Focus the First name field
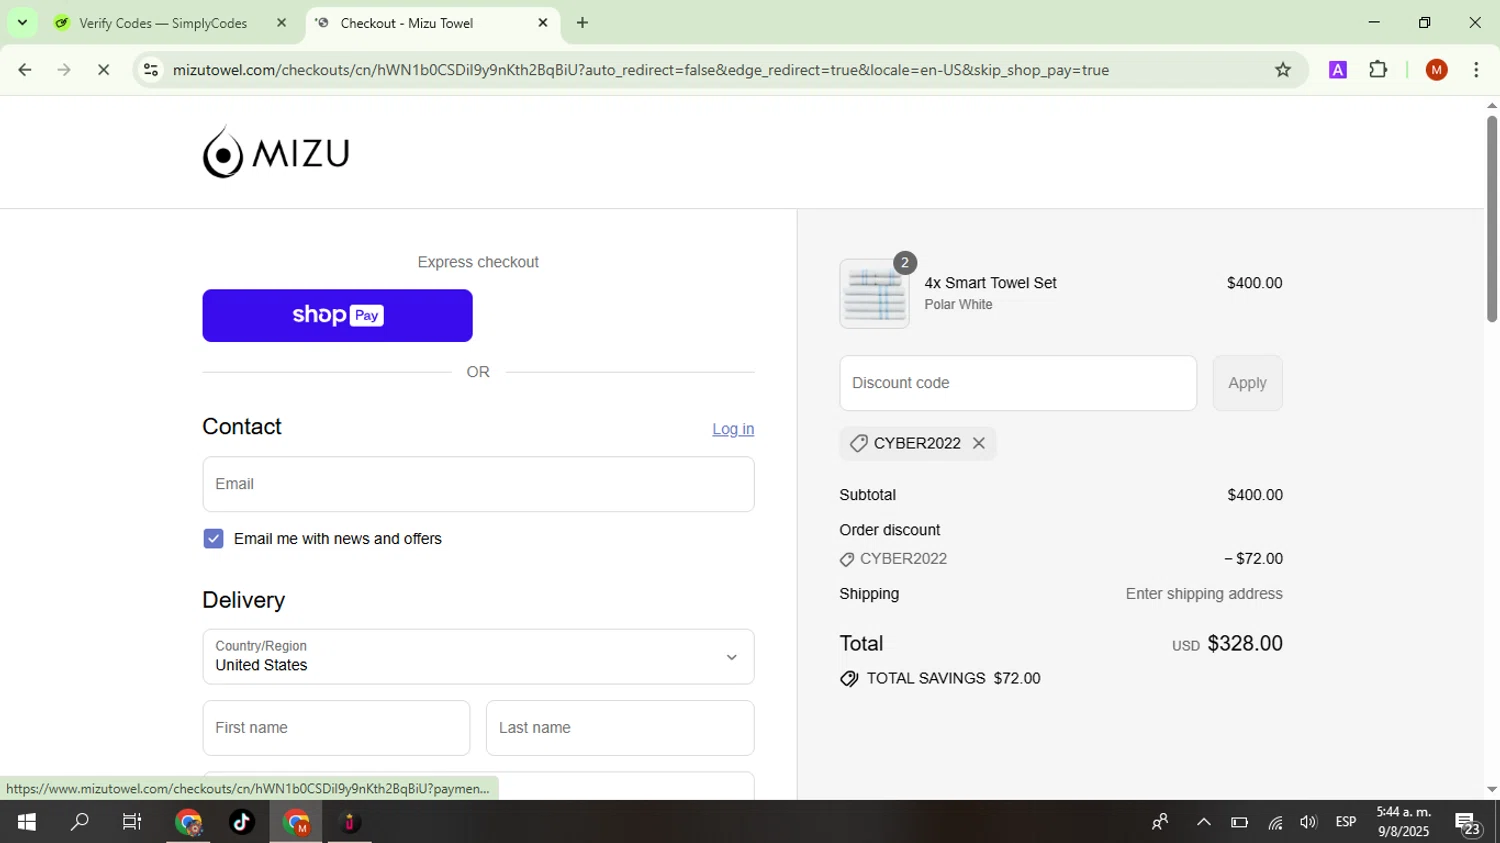1500x843 pixels. 336,728
